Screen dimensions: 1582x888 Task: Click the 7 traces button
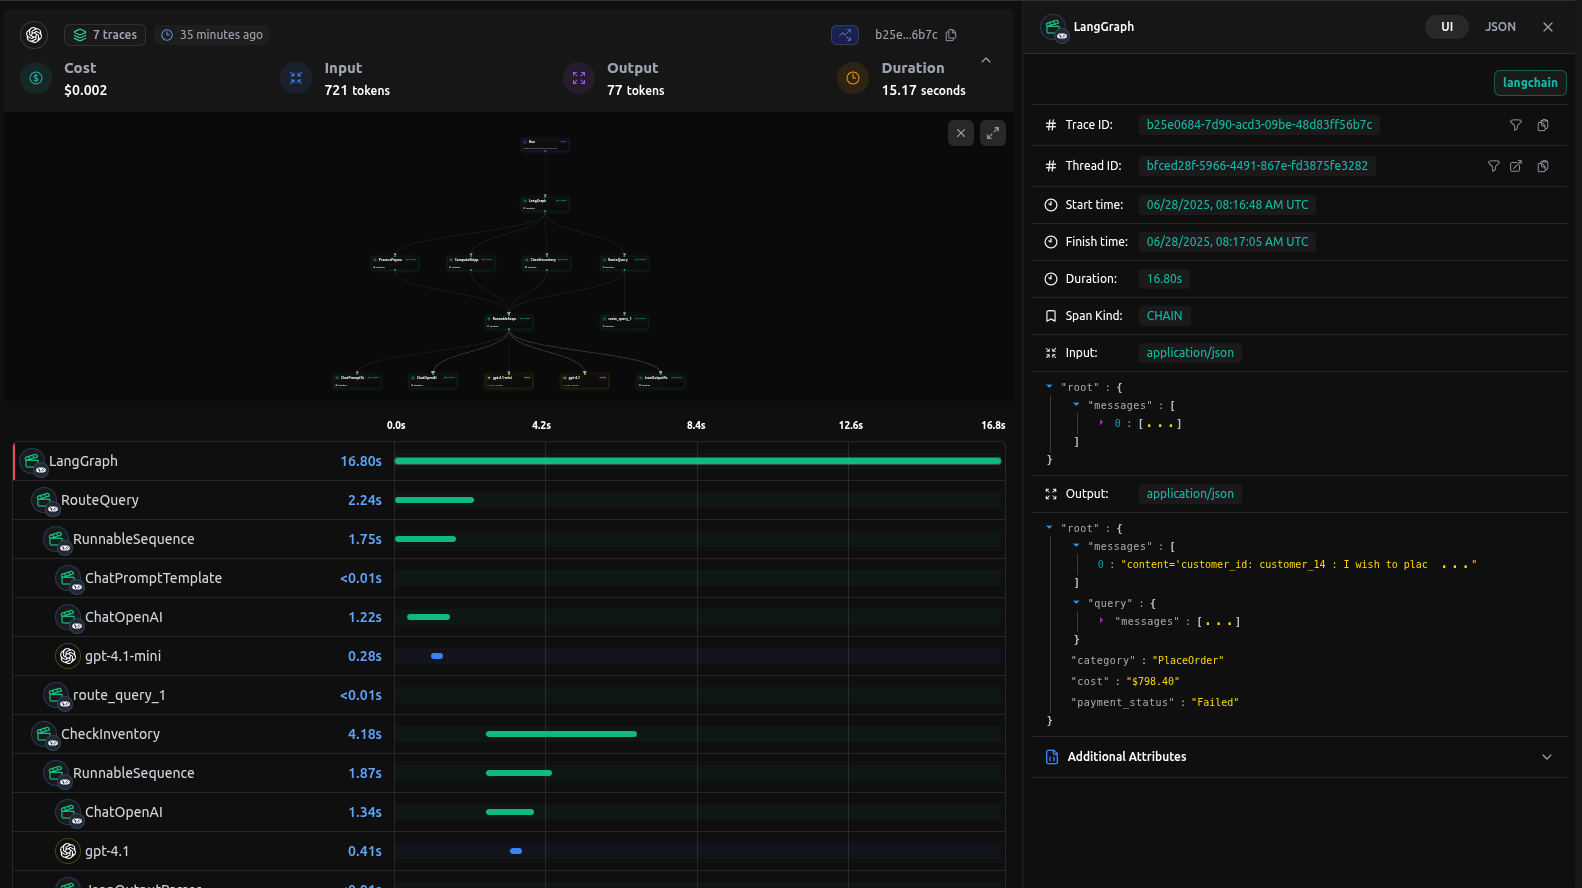(x=106, y=35)
